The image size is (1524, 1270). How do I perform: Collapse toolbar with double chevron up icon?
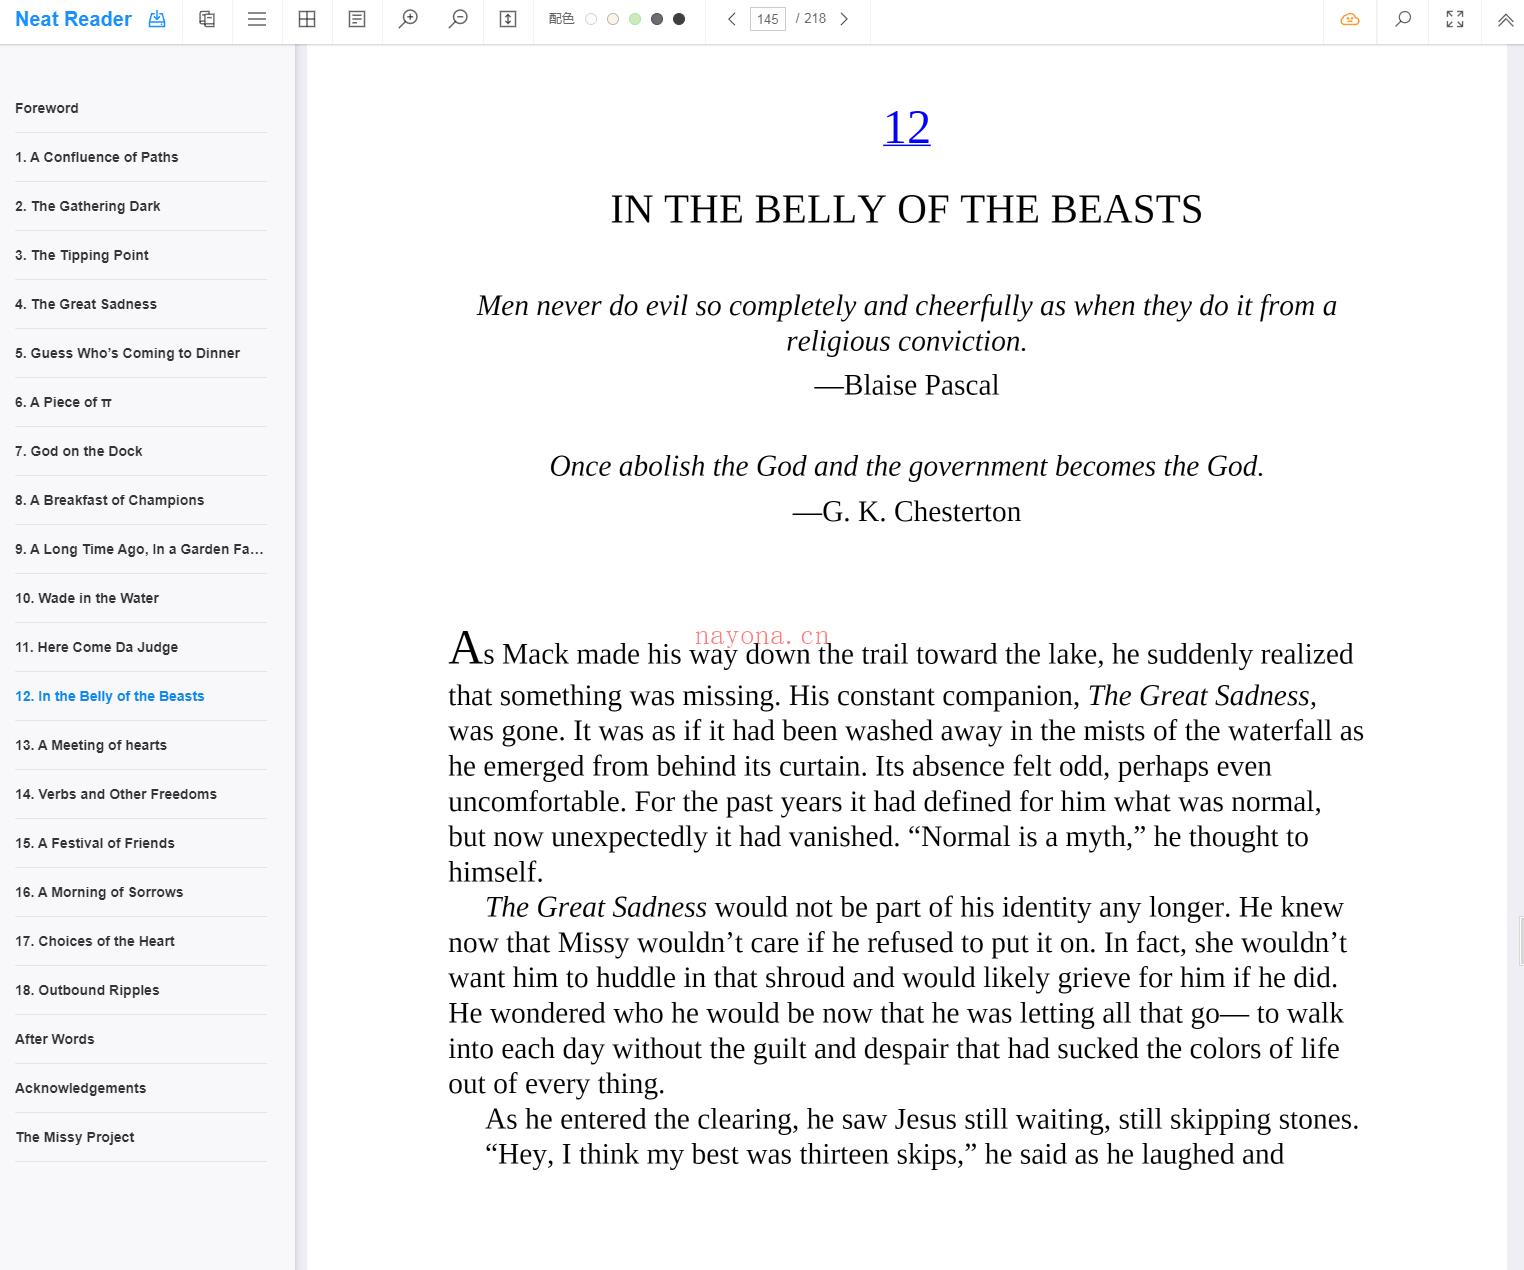[x=1505, y=19]
